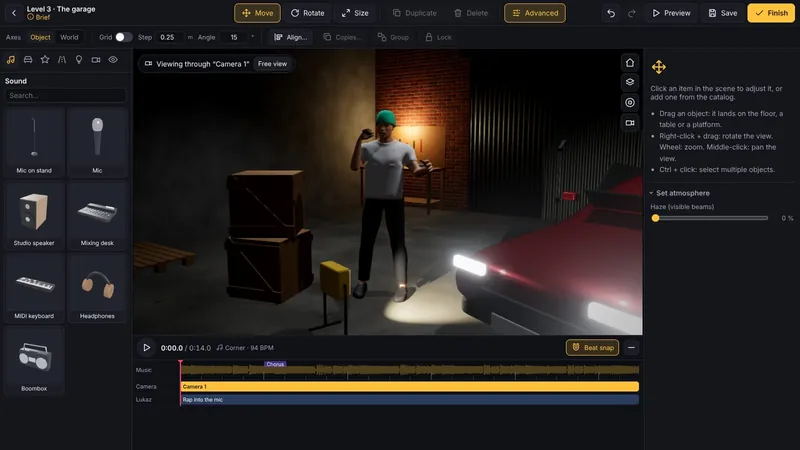Redo the last action

[632, 13]
